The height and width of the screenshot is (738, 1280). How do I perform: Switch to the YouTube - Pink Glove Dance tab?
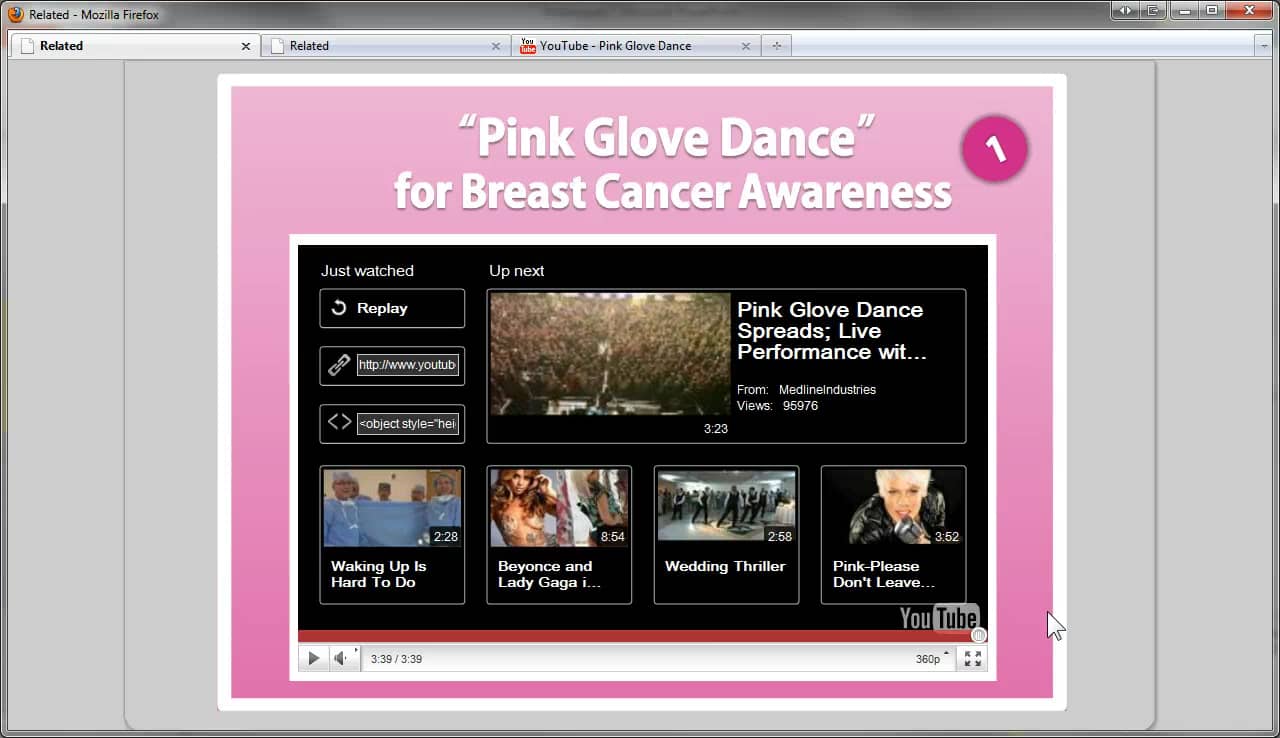635,46
